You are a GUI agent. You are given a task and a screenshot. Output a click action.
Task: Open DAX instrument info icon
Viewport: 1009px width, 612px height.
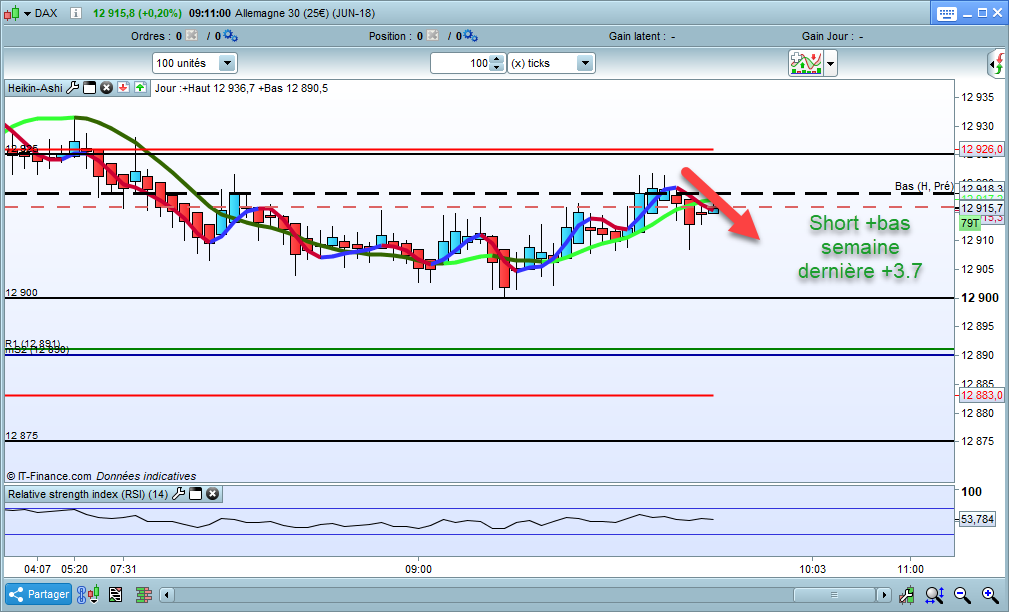76,13
